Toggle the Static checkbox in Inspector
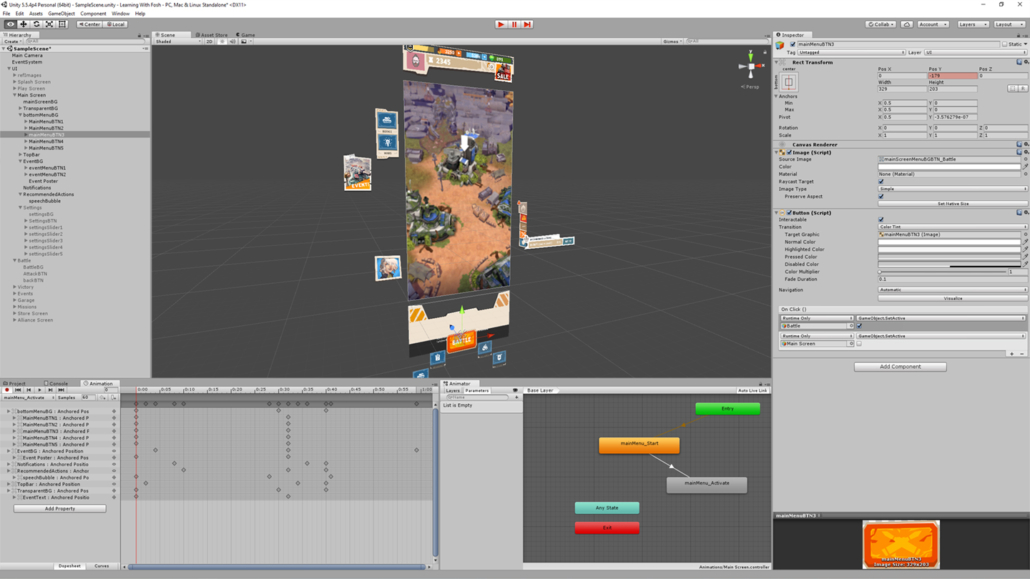Screen dimensions: 1030x579 click(1004, 44)
